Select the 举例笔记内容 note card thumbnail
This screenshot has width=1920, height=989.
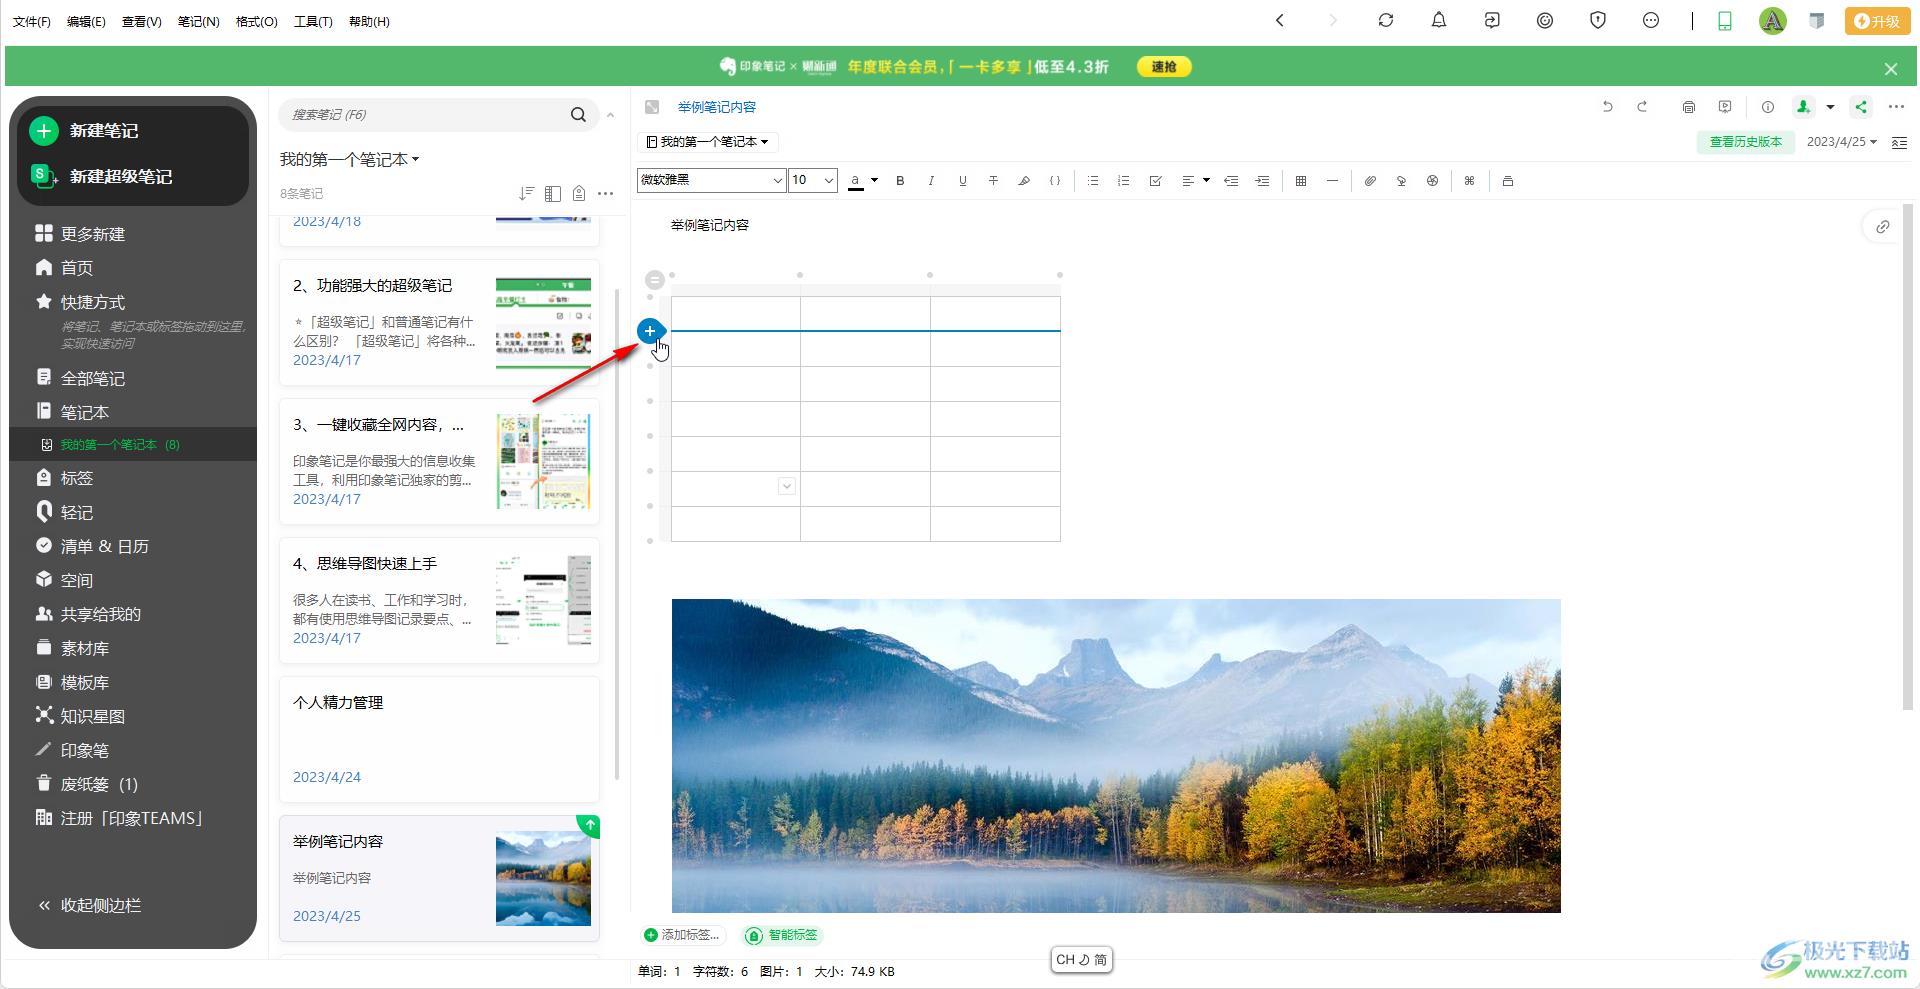pos(543,878)
